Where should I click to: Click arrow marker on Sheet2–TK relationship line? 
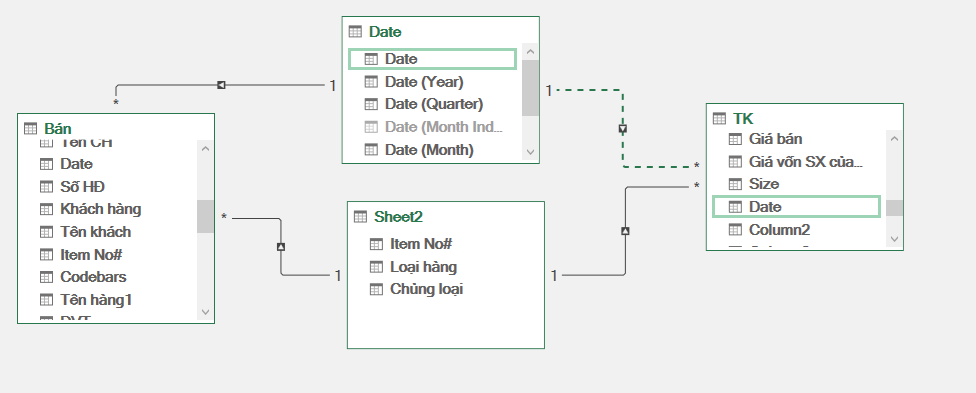[625, 231]
